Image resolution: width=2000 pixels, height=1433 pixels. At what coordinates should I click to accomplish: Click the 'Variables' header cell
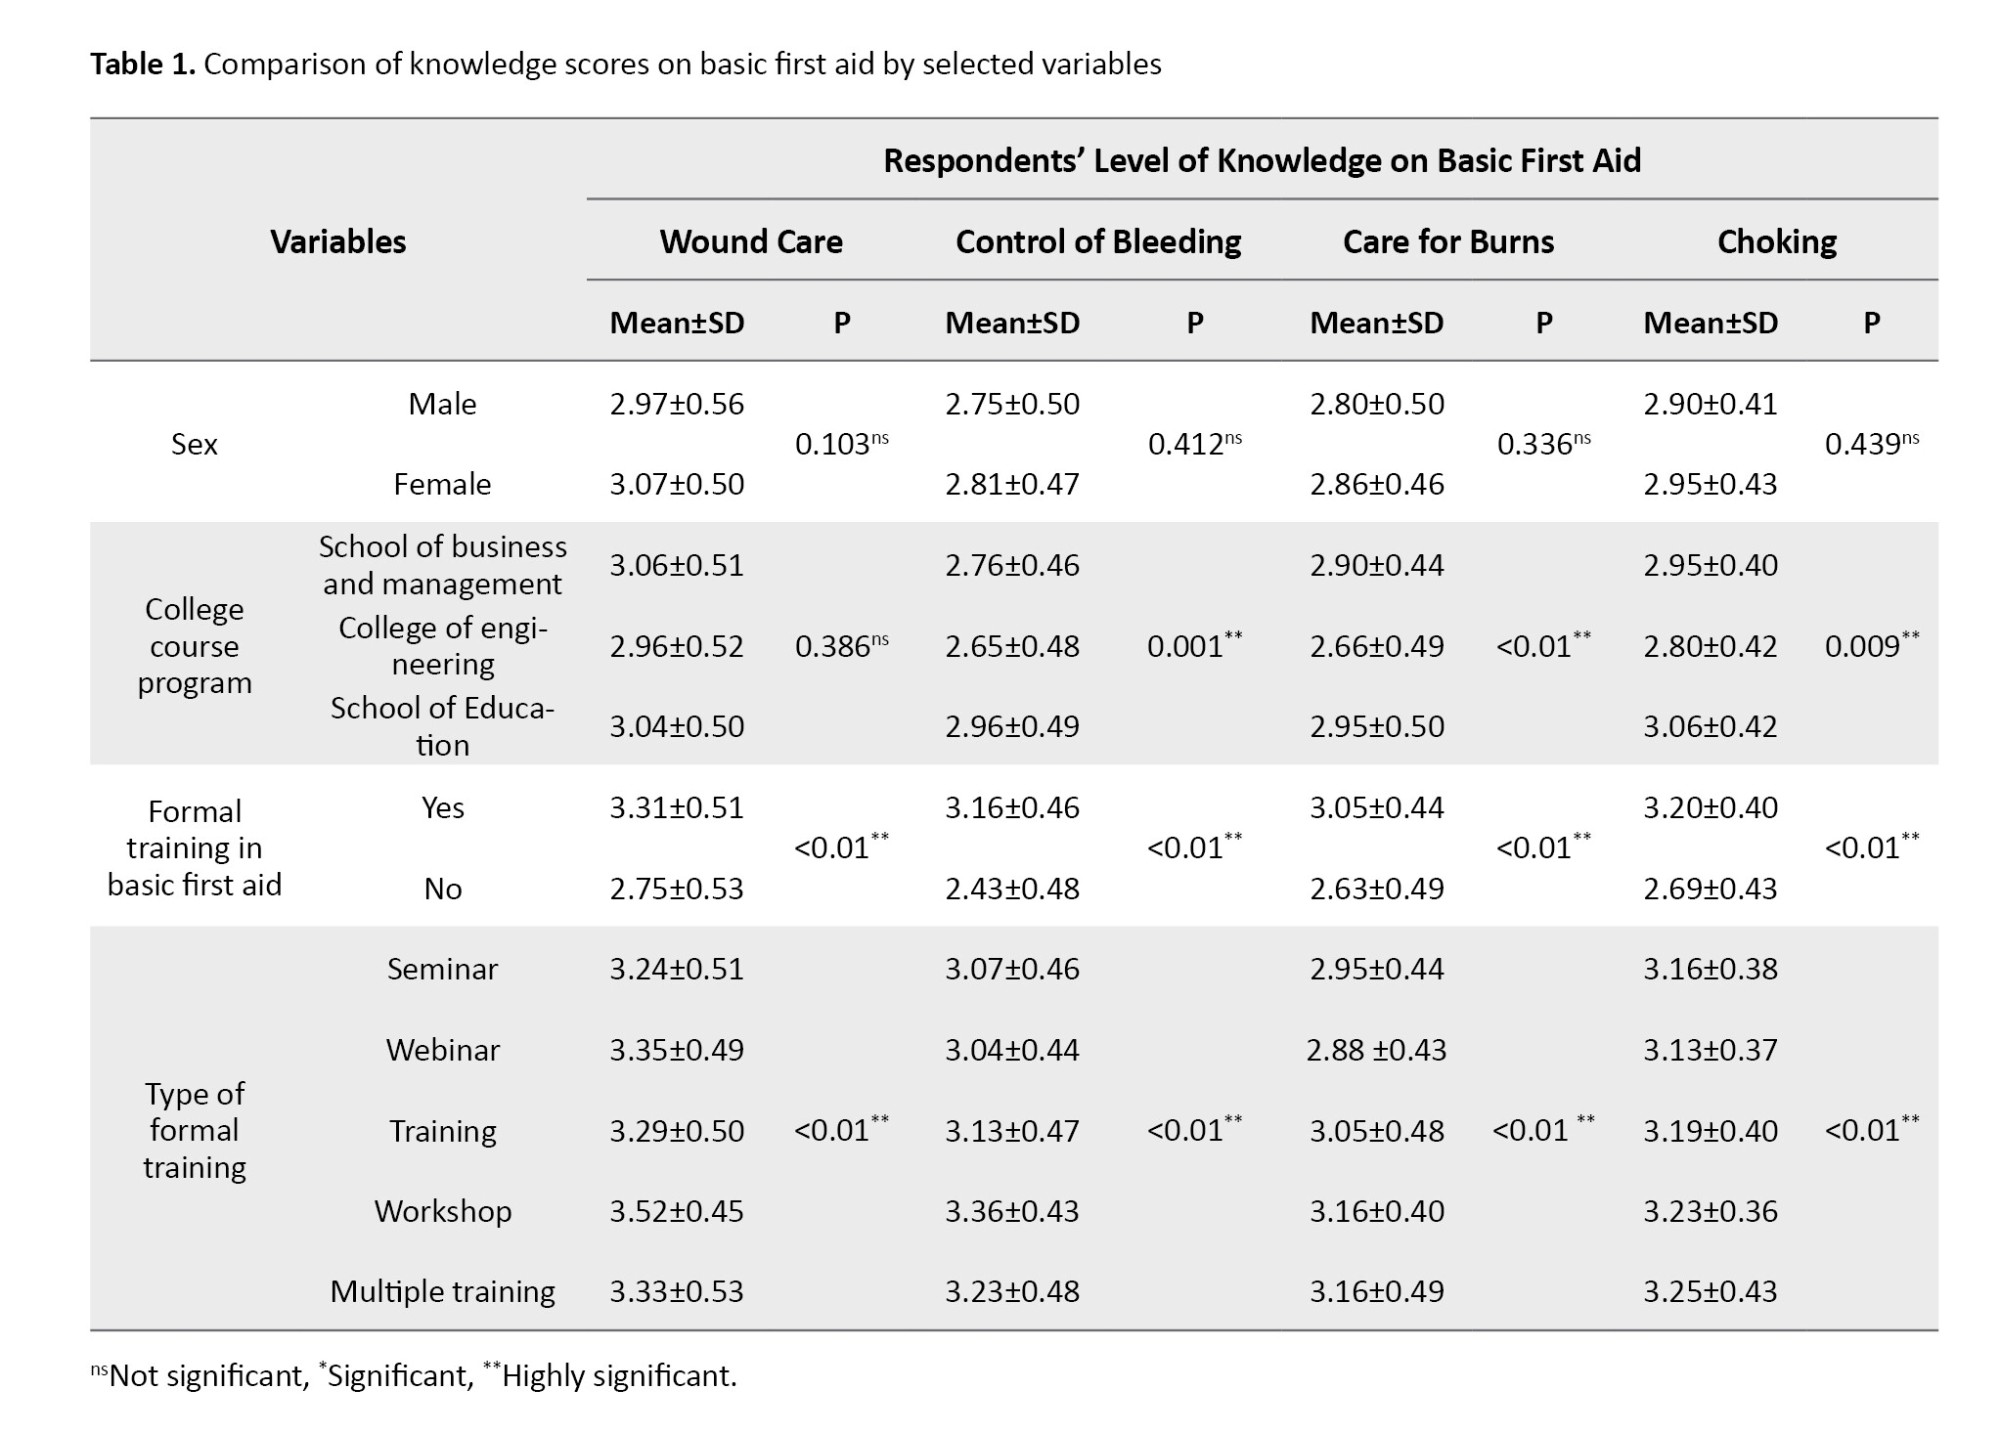tap(338, 242)
